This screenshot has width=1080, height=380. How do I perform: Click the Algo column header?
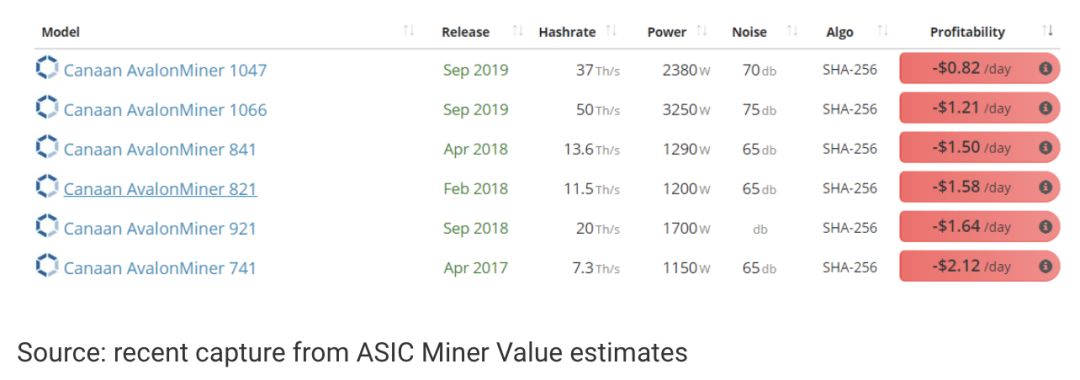tap(840, 32)
